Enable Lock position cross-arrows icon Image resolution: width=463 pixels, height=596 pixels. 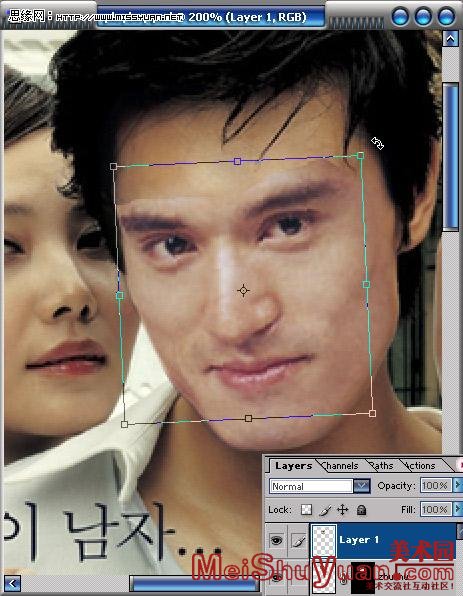coord(342,509)
